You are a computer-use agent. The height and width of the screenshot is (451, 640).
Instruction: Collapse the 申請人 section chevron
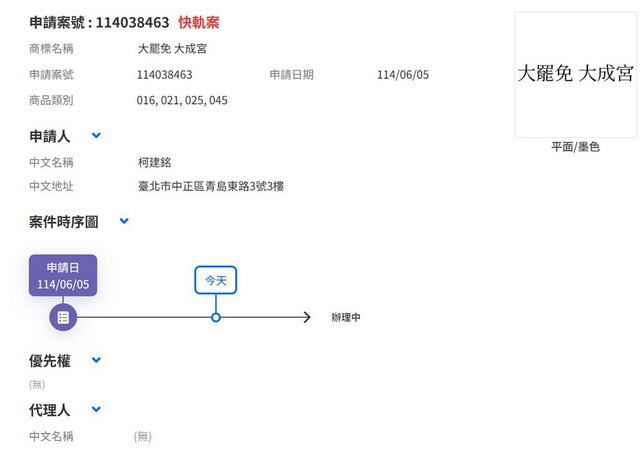pos(96,135)
